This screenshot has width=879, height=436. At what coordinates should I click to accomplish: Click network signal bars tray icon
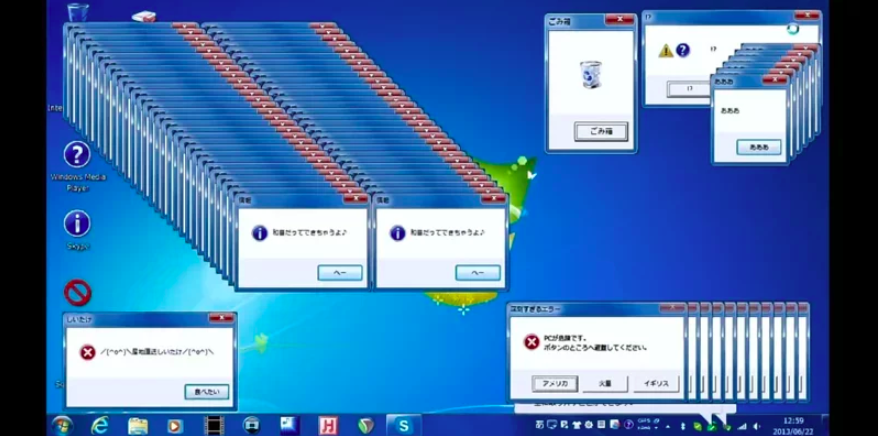tap(743, 426)
